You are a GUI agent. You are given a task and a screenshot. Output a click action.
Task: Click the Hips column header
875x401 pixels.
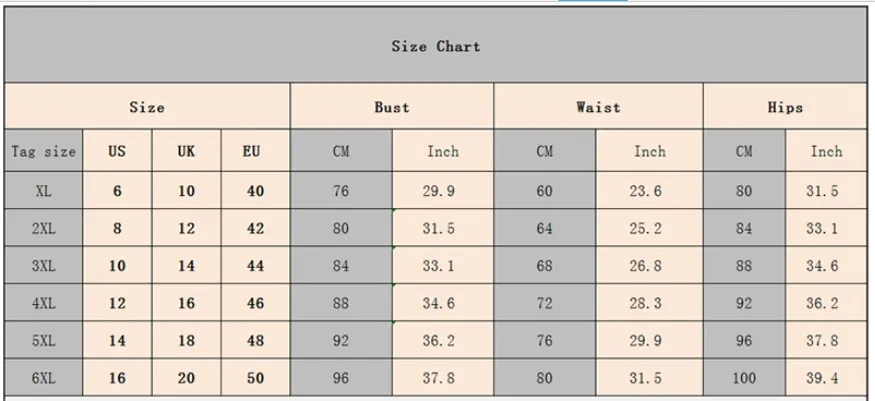(x=785, y=107)
